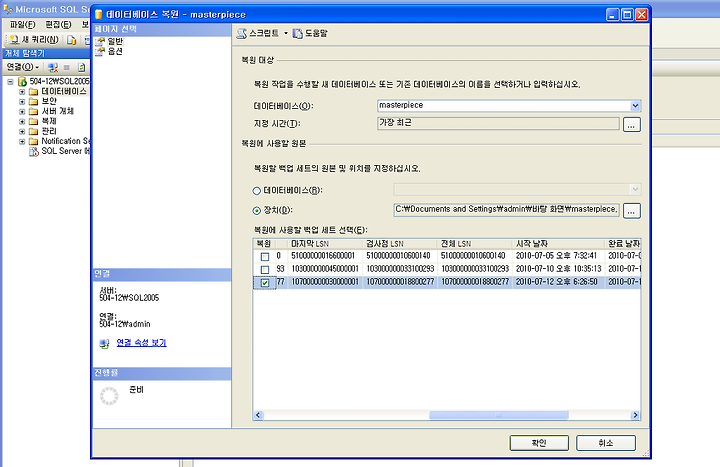Select the SQL Server agent tree item
Viewport: 720px width, 467px height.
click(x=59, y=151)
